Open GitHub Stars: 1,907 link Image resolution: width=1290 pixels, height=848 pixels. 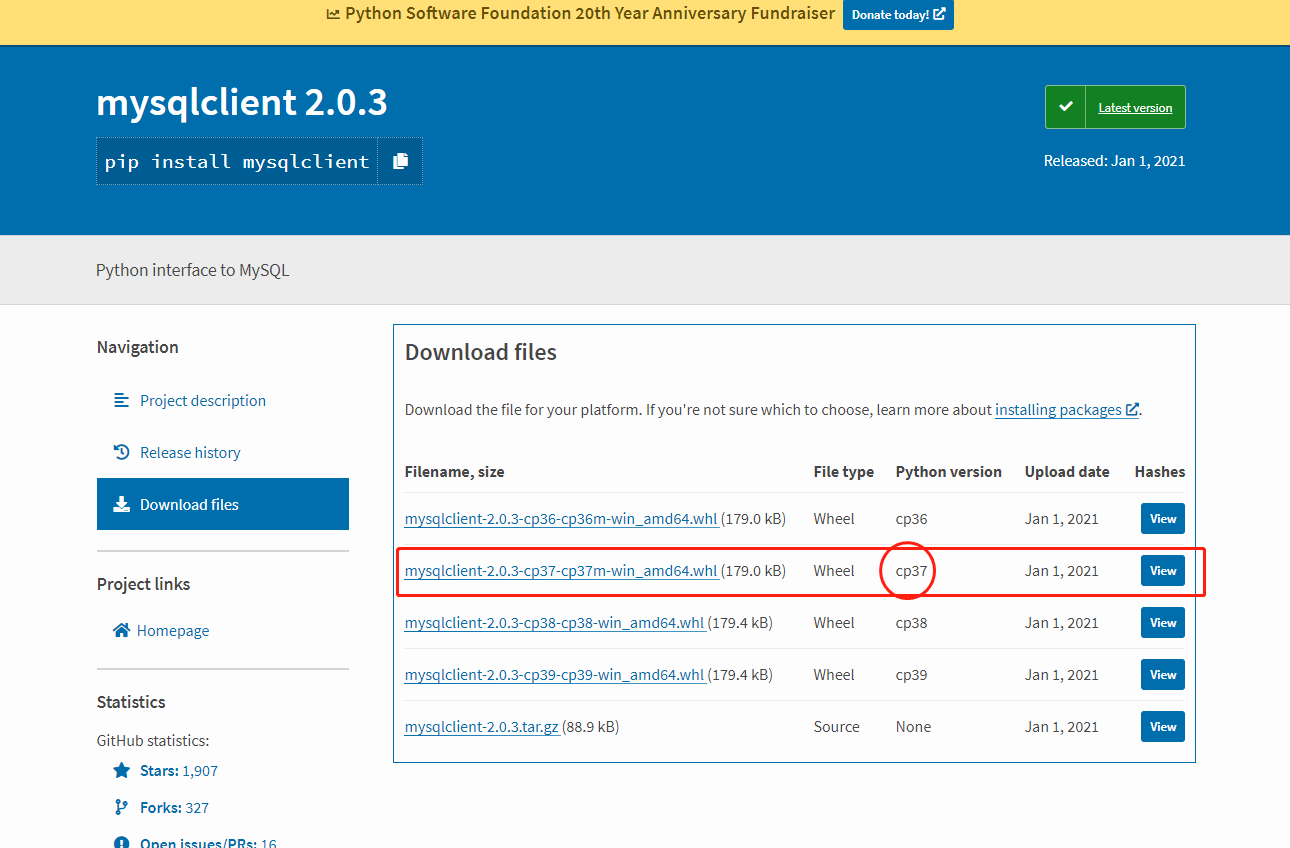point(178,770)
